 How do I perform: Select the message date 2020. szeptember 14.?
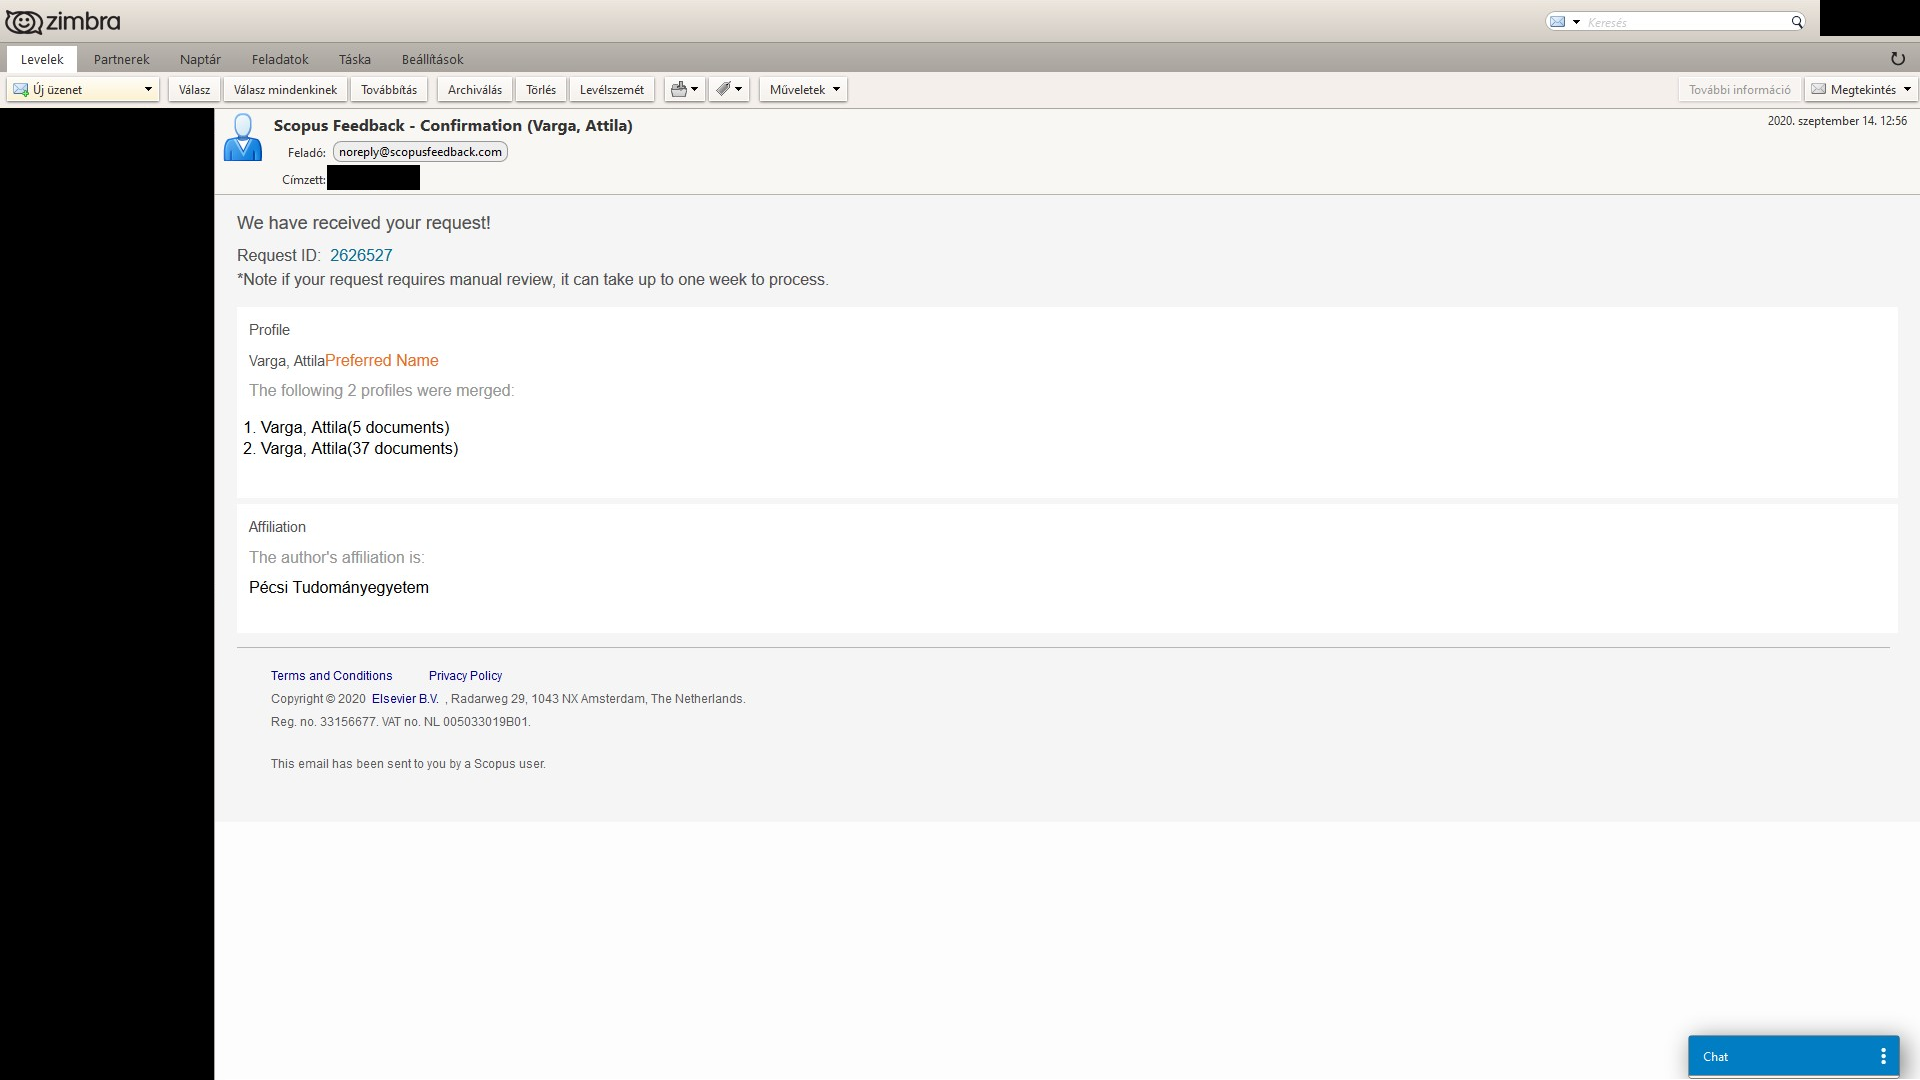coord(1836,121)
